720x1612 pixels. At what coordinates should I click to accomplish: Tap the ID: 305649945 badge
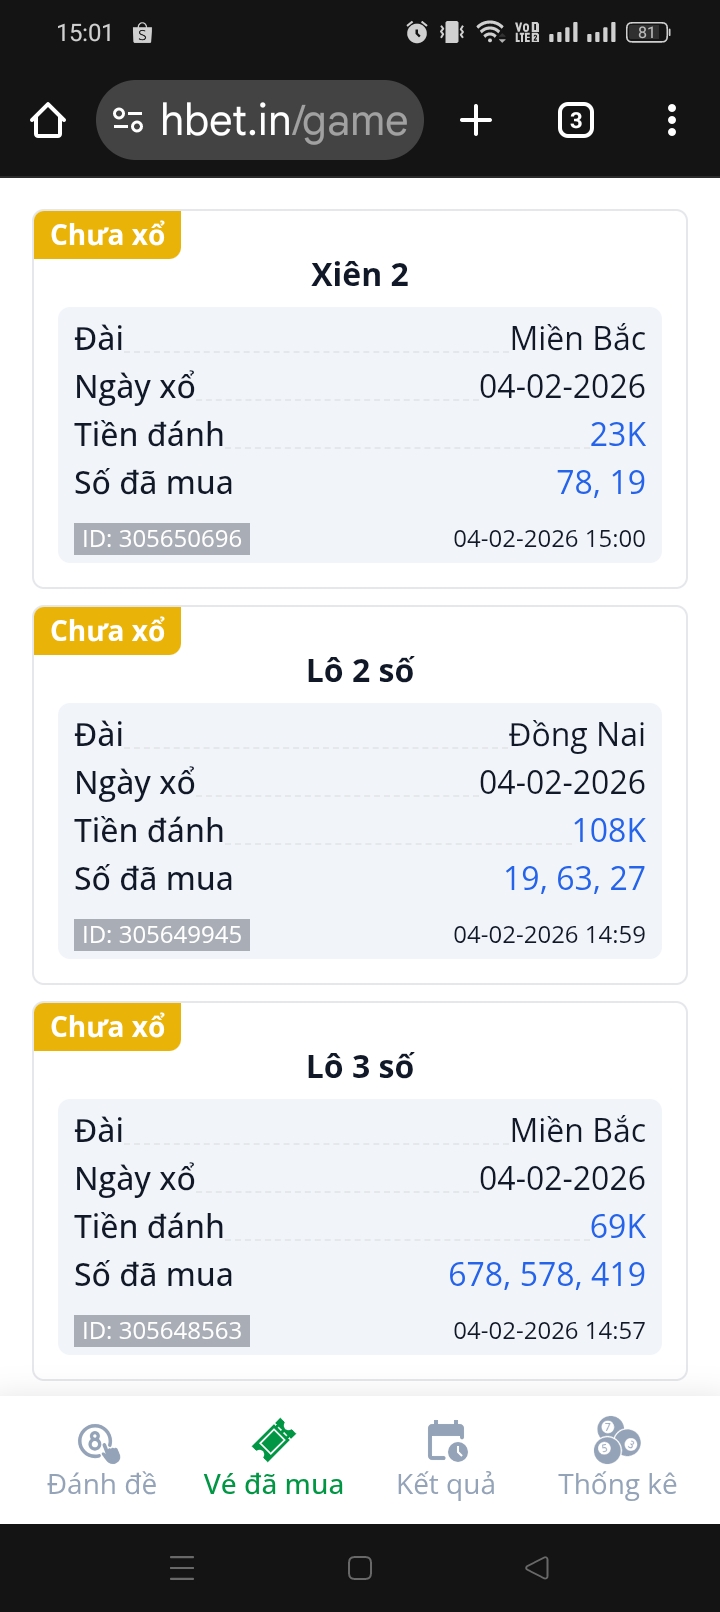[162, 935]
